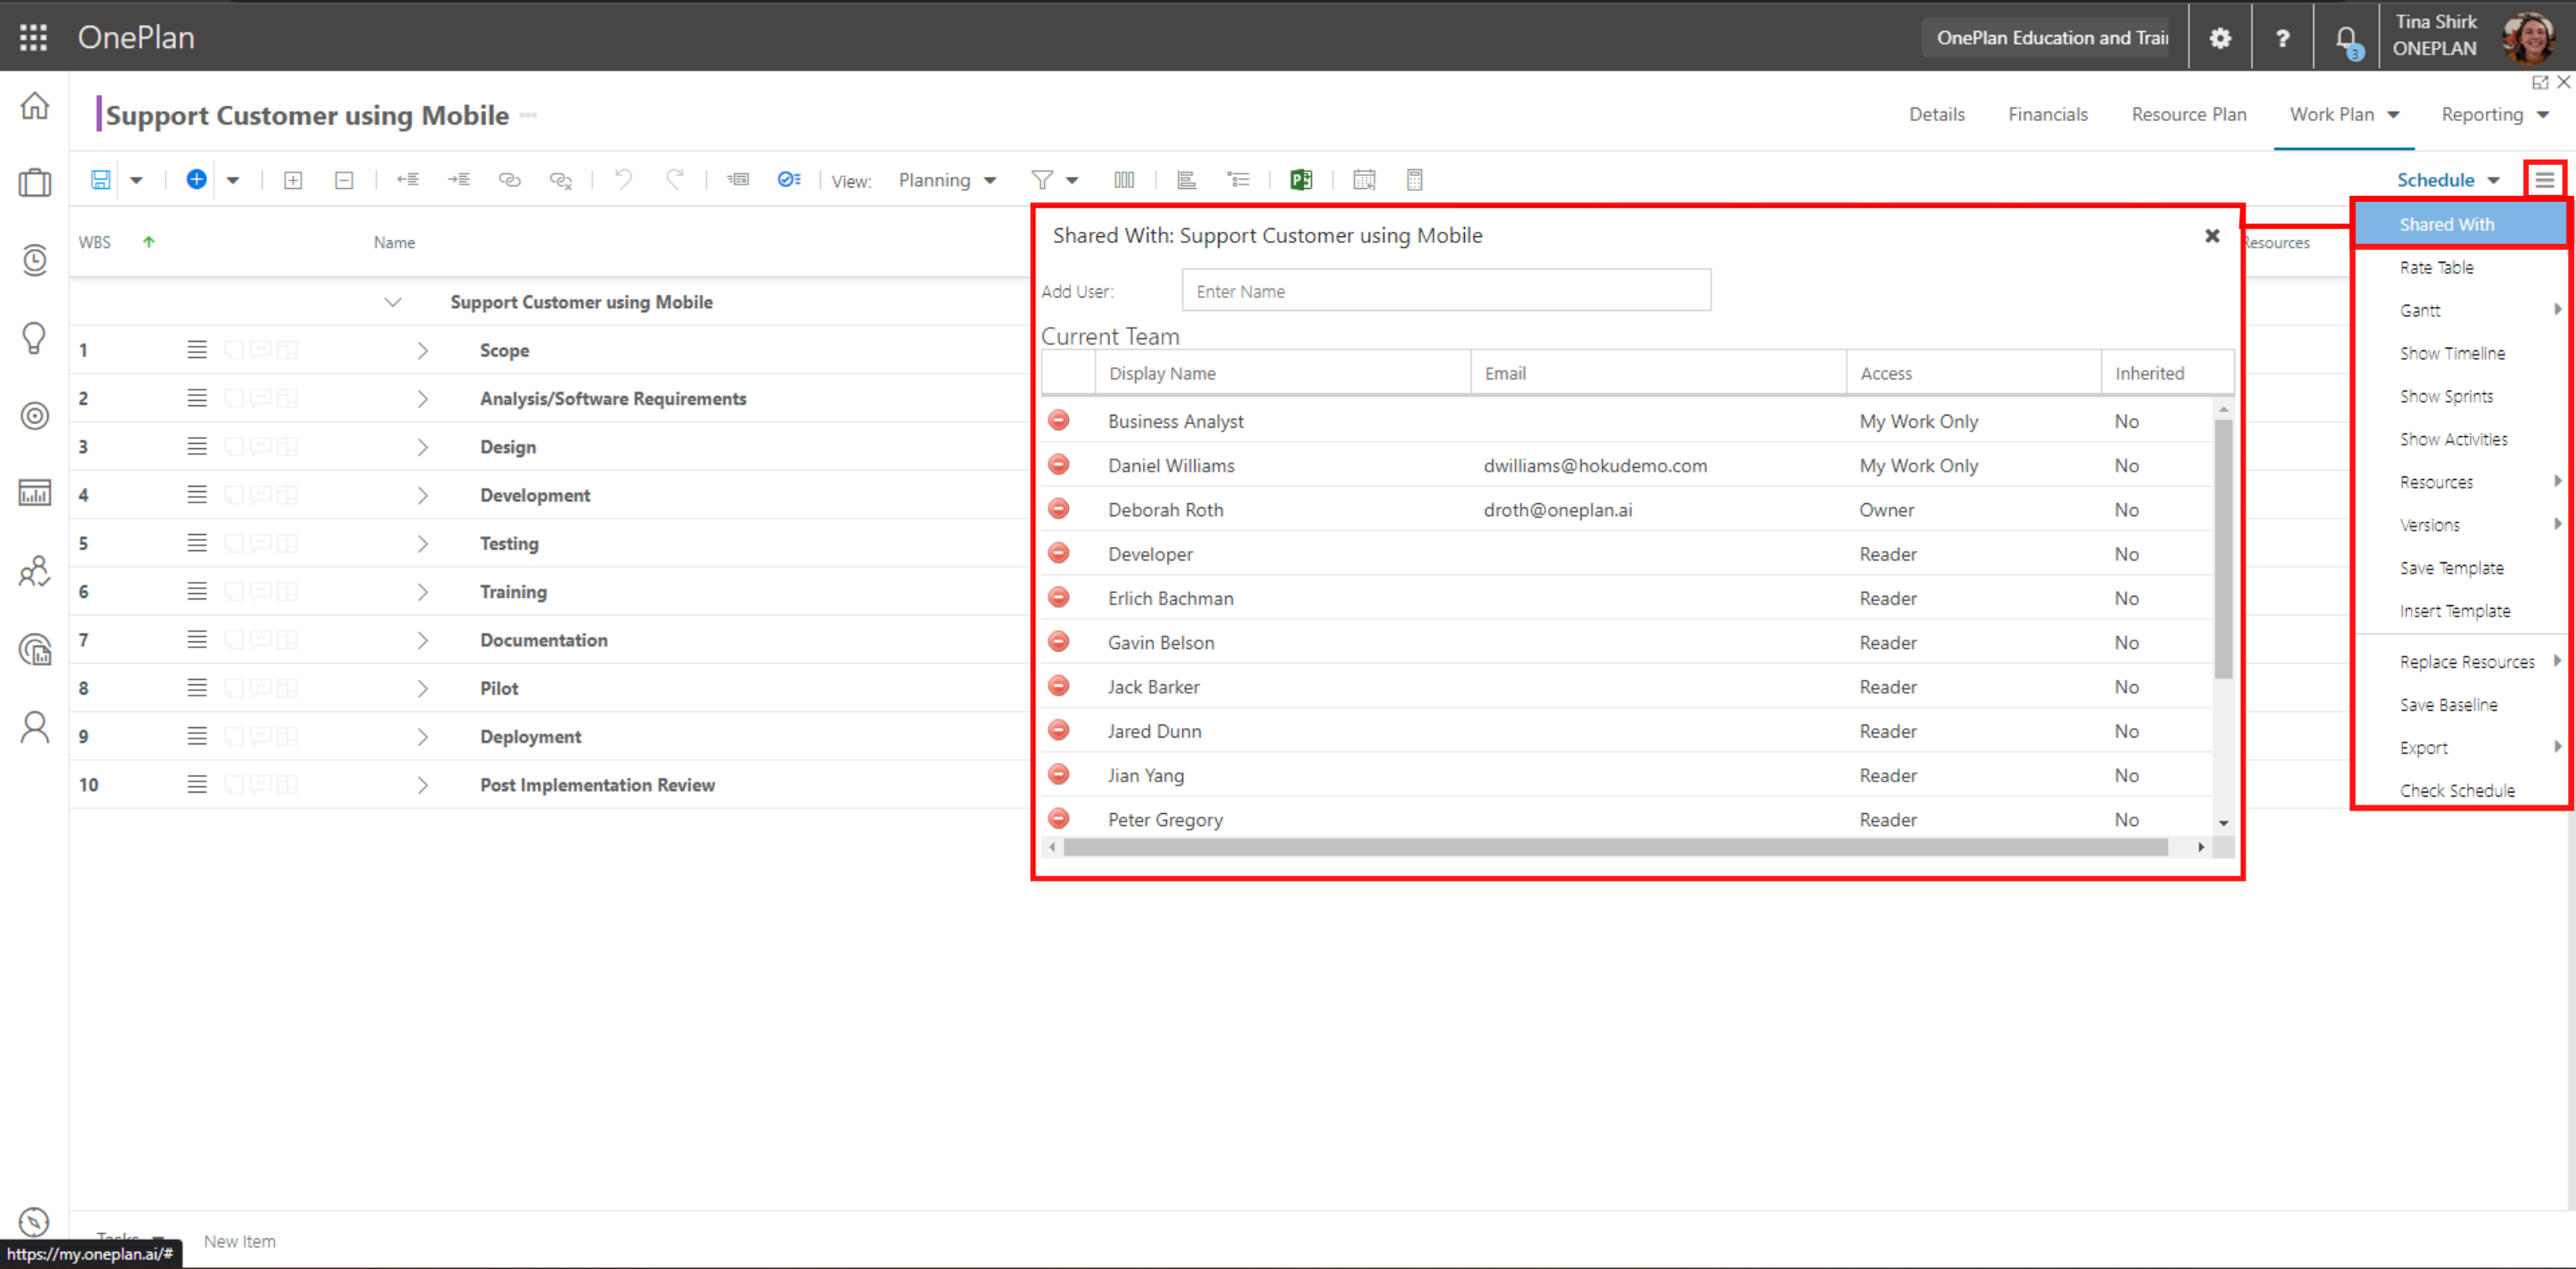Click the compass icon in the sidebar
Image resolution: width=2576 pixels, height=1269 pixels.
pyautogui.click(x=34, y=1222)
